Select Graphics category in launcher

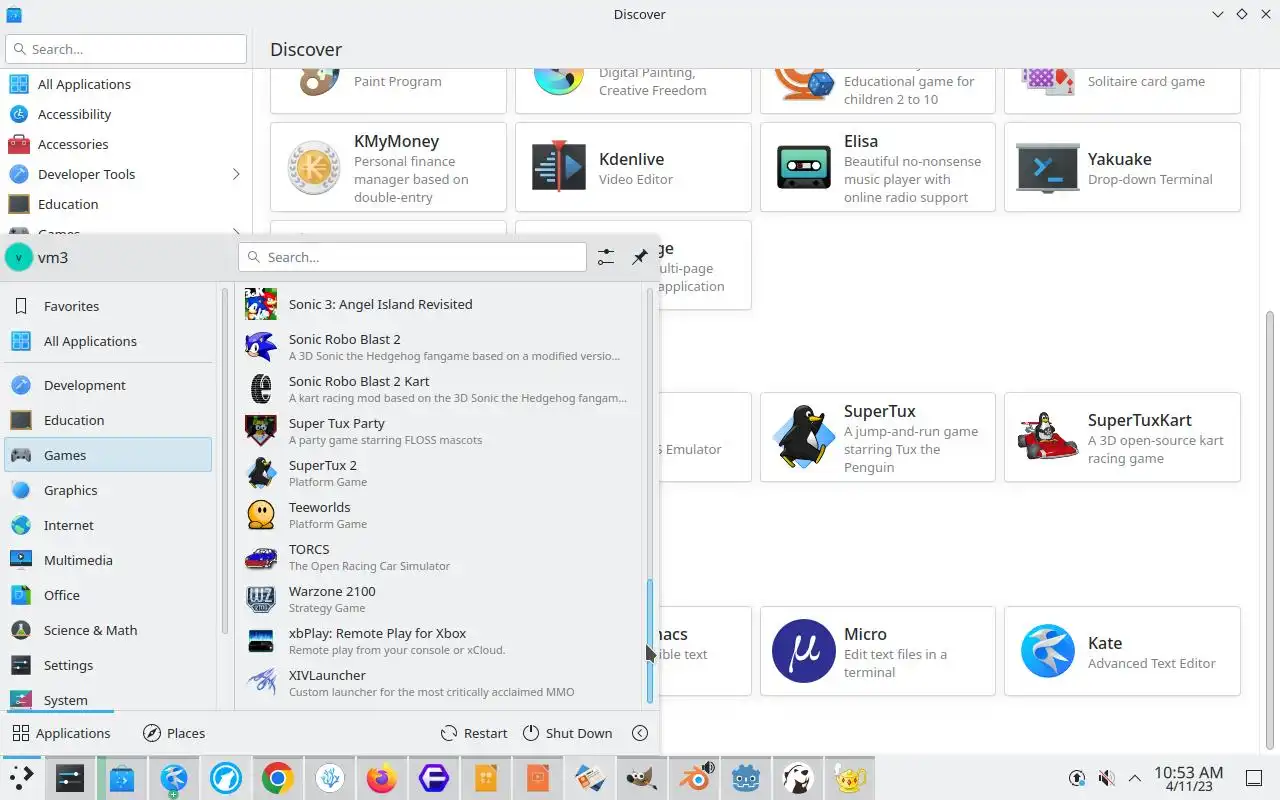click(x=108, y=490)
